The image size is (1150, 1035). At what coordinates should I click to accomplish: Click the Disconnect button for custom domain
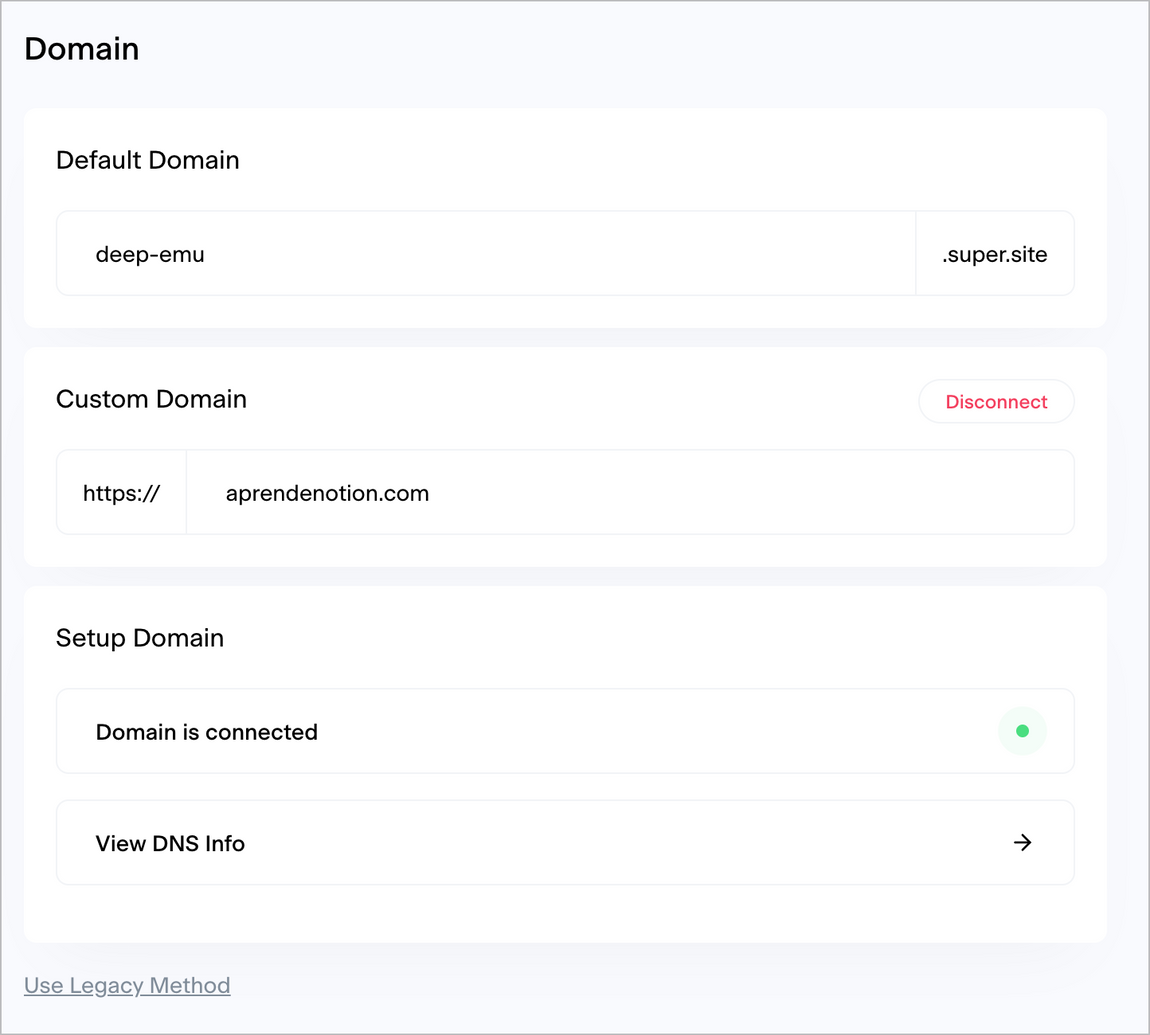(x=996, y=401)
